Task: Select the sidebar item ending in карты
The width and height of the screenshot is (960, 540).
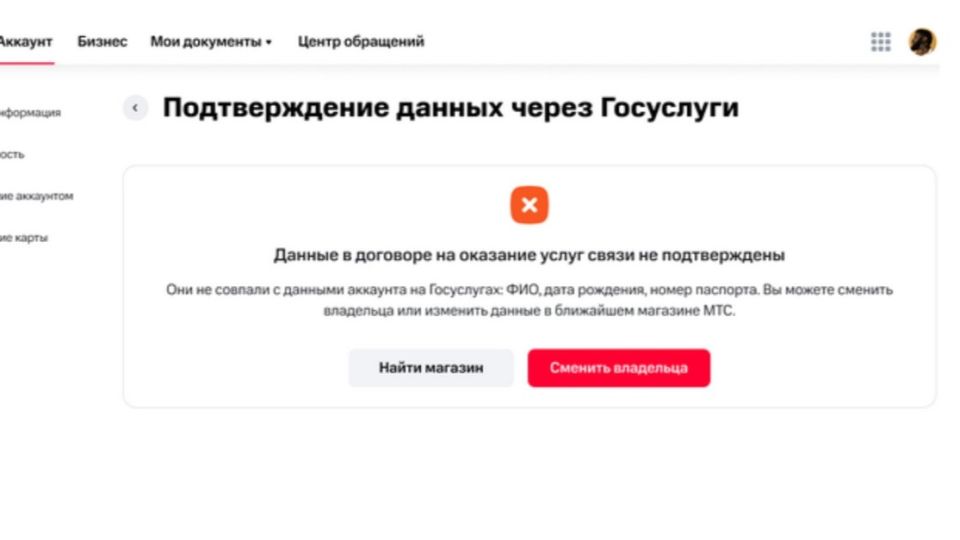Action: [x=23, y=238]
